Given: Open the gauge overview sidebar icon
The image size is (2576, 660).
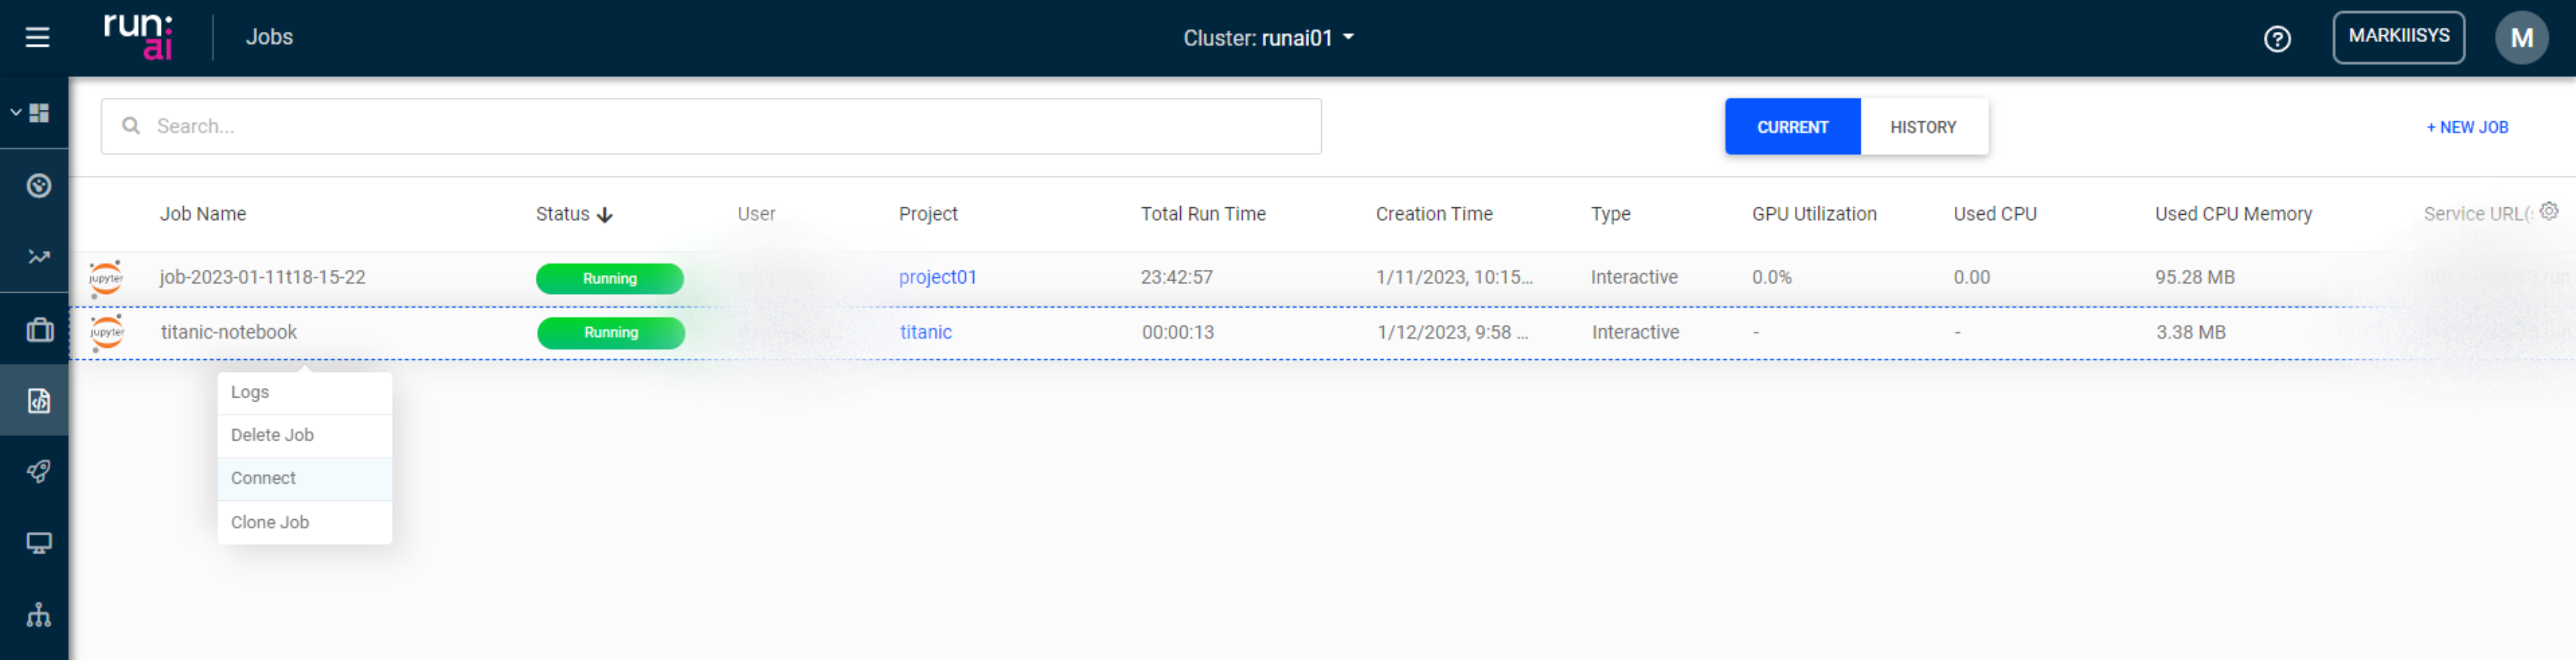Looking at the screenshot, I should tap(39, 185).
